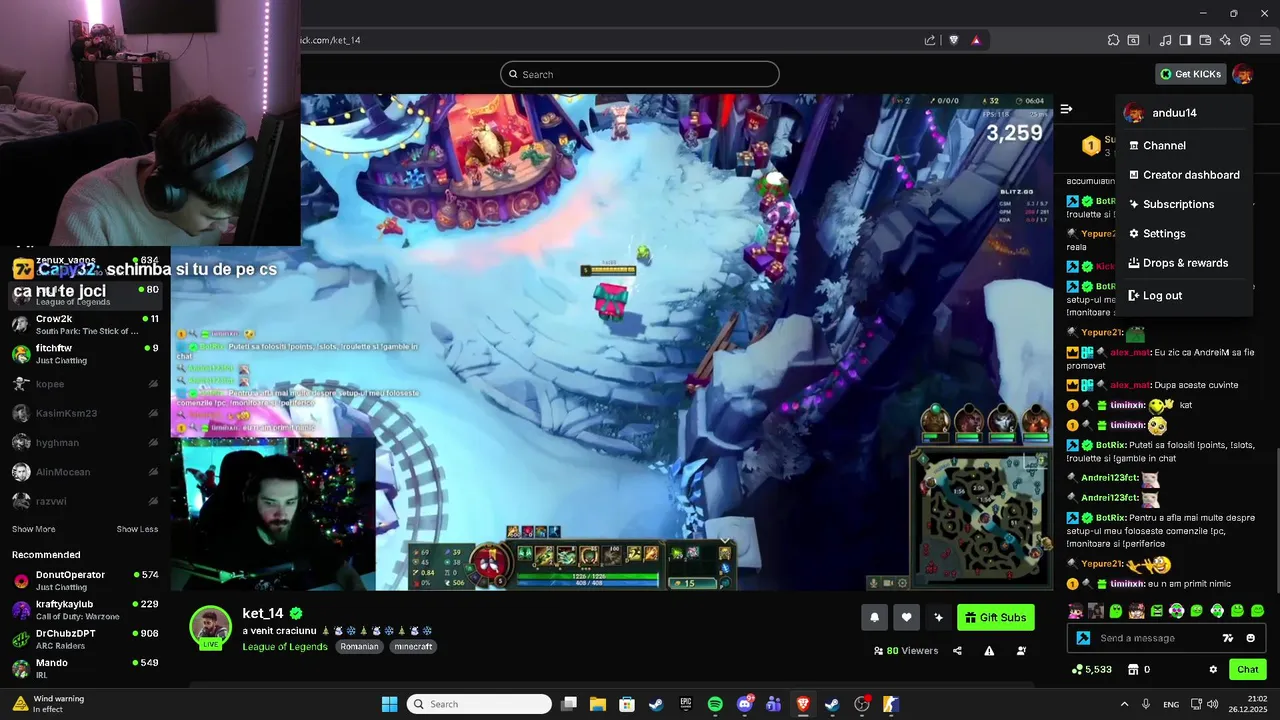Share page via address bar share icon
Image resolution: width=1280 pixels, height=720 pixels.
930,40
